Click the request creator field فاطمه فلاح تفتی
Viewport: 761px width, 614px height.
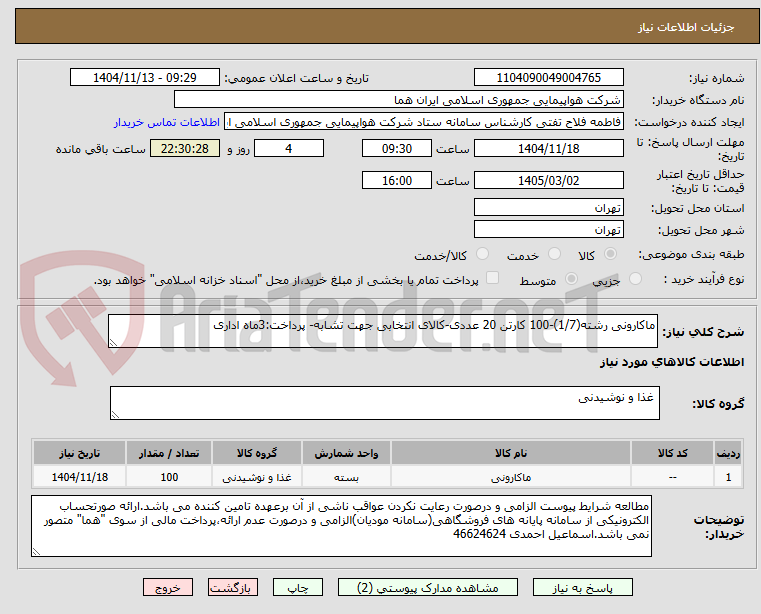point(424,122)
